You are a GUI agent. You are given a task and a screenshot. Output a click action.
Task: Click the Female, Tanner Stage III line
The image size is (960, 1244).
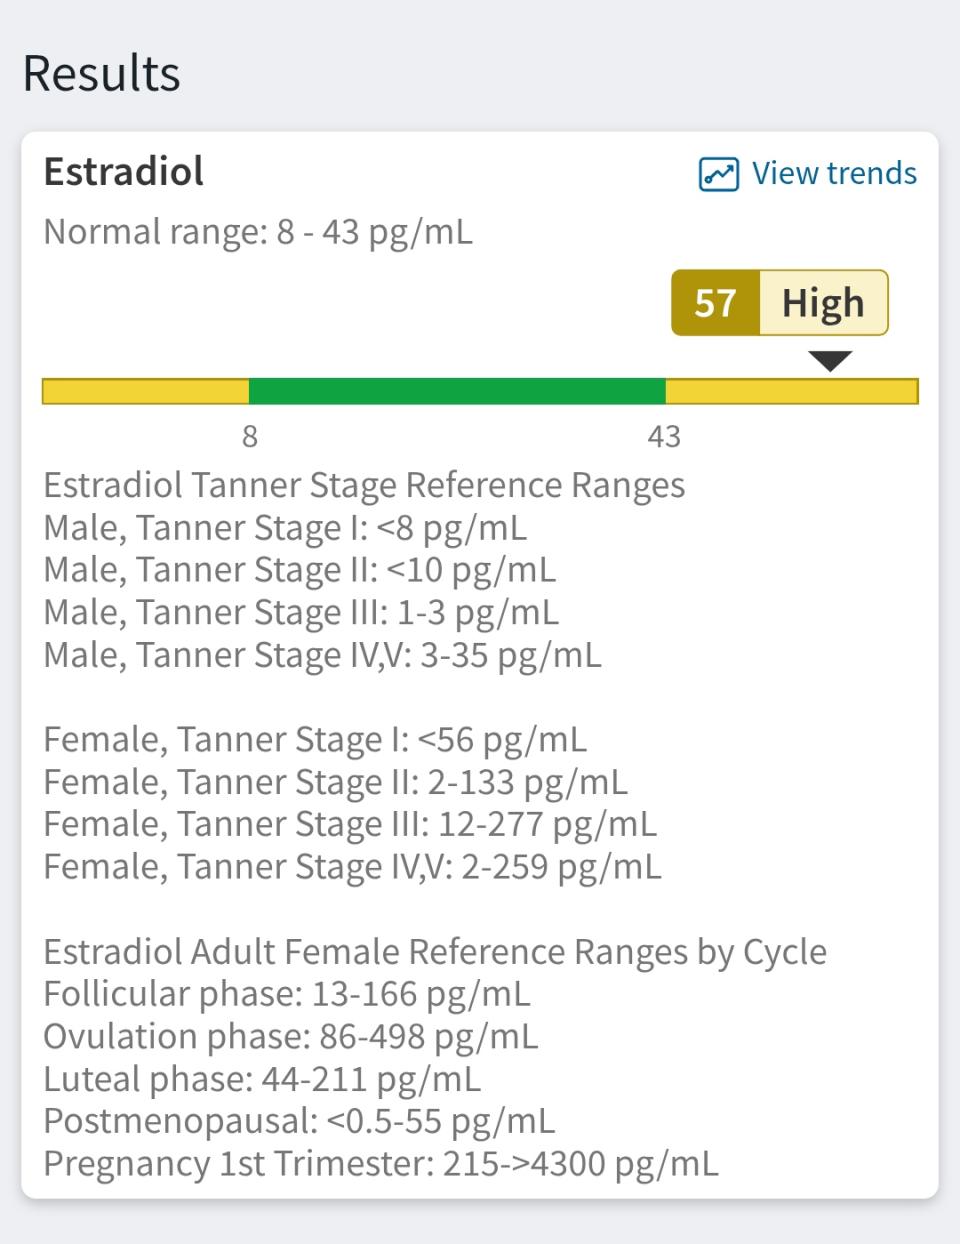(350, 824)
